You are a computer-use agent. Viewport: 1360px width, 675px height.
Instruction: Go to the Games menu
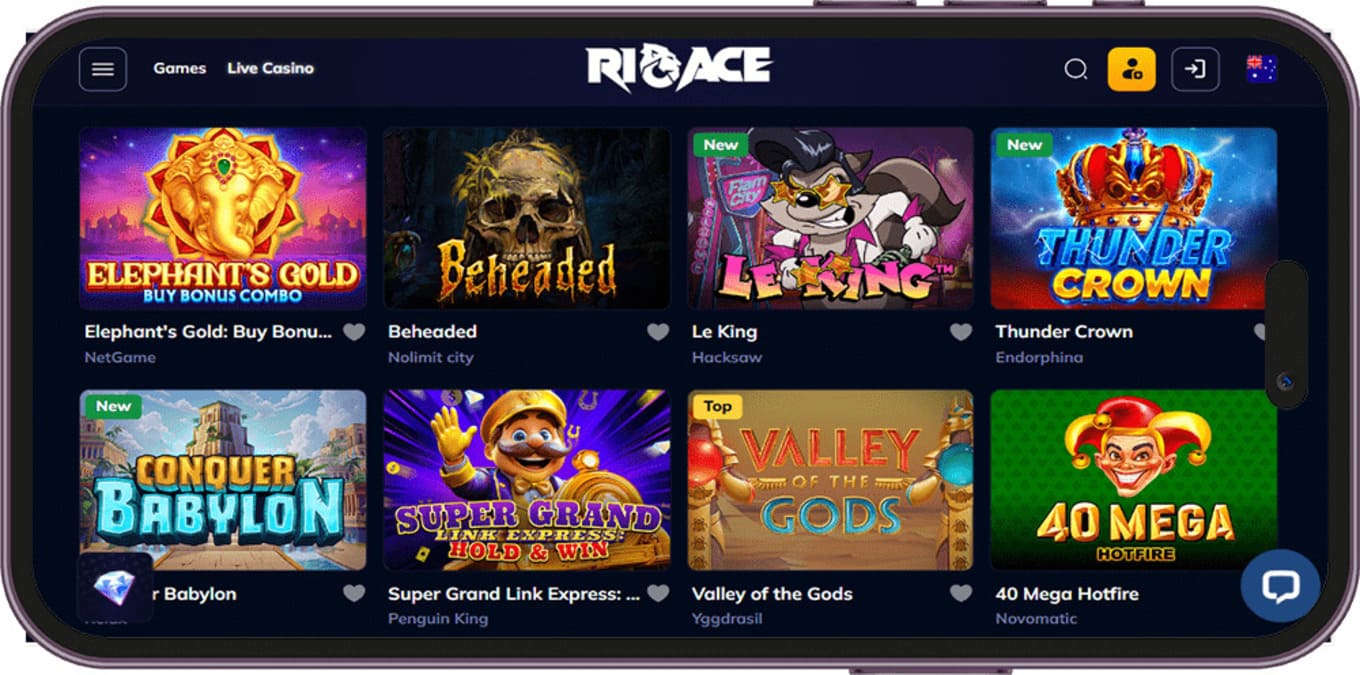[x=180, y=68]
